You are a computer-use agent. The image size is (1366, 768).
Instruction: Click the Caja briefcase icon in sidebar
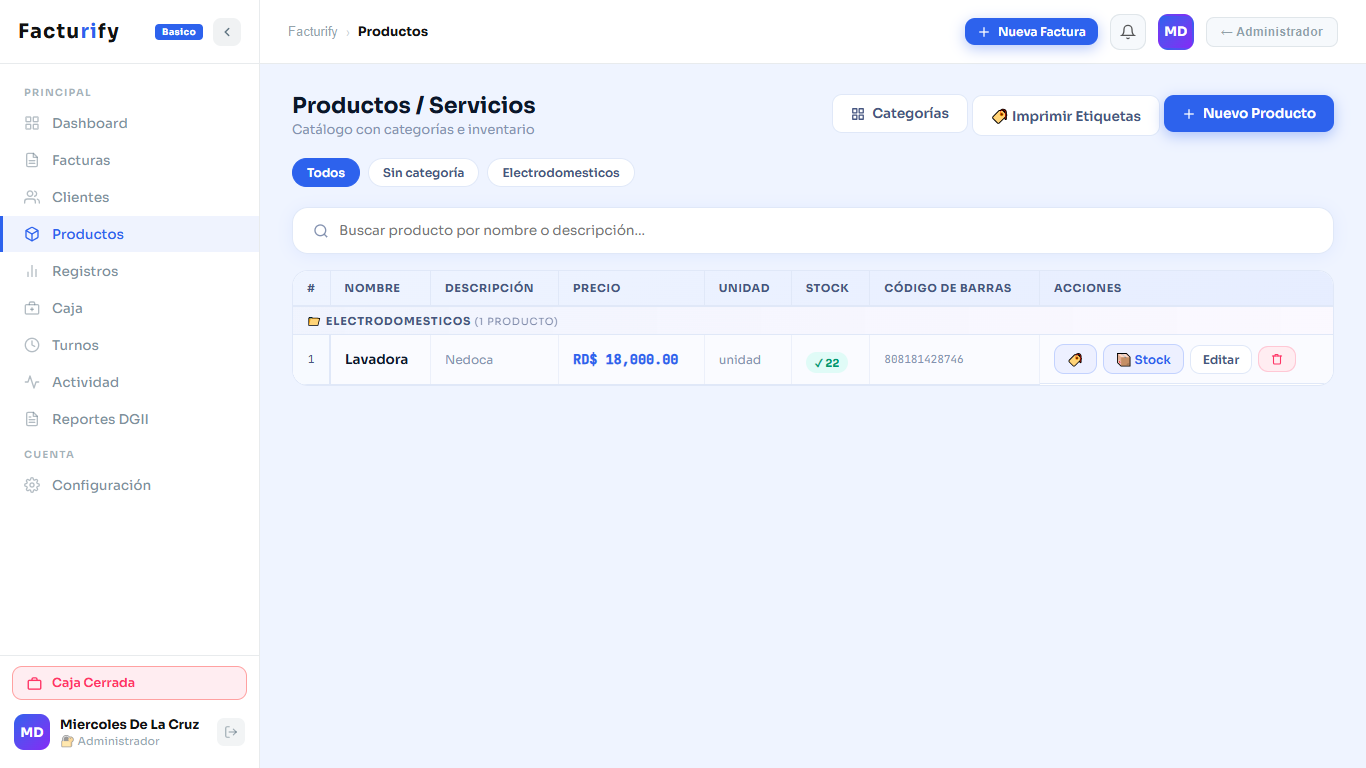coord(32,308)
